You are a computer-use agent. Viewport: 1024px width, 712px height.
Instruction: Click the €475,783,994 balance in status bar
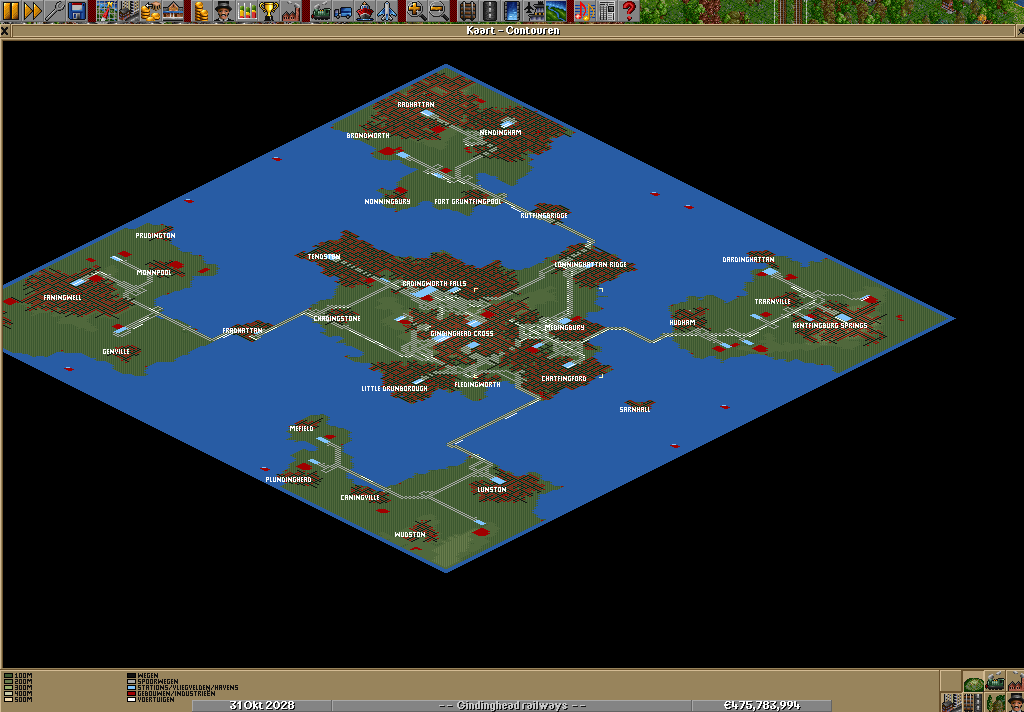762,705
